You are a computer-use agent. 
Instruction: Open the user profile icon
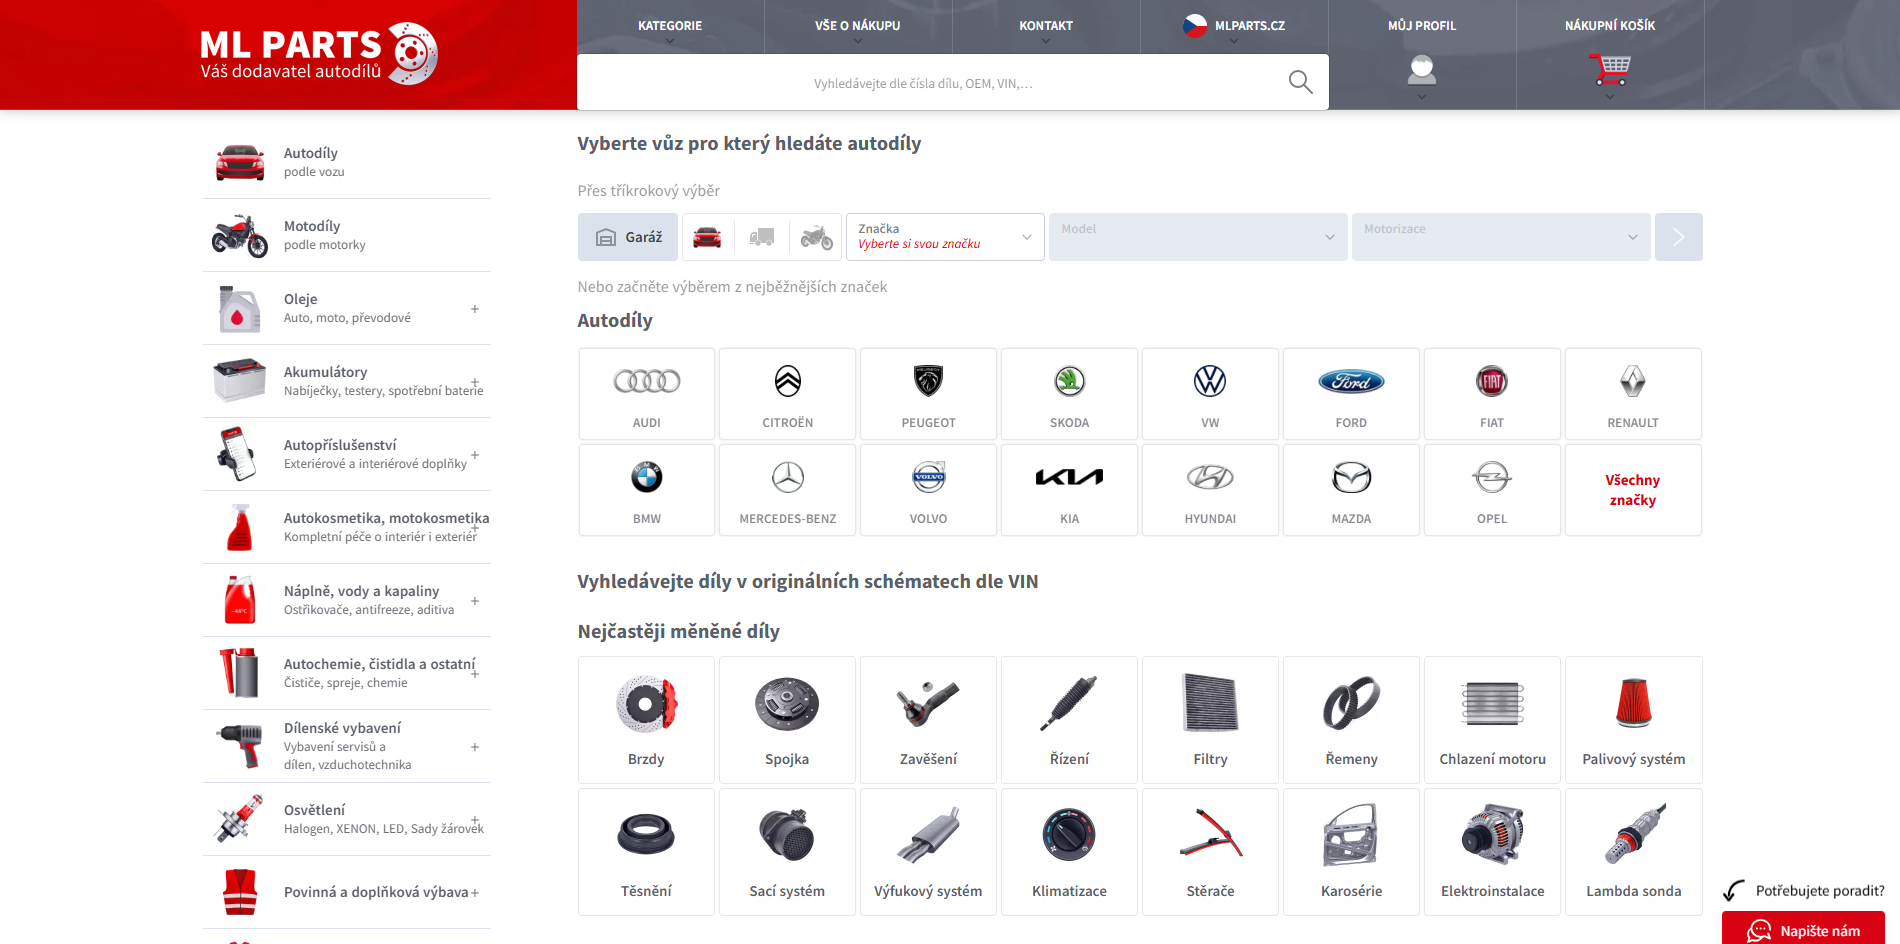pos(1422,71)
